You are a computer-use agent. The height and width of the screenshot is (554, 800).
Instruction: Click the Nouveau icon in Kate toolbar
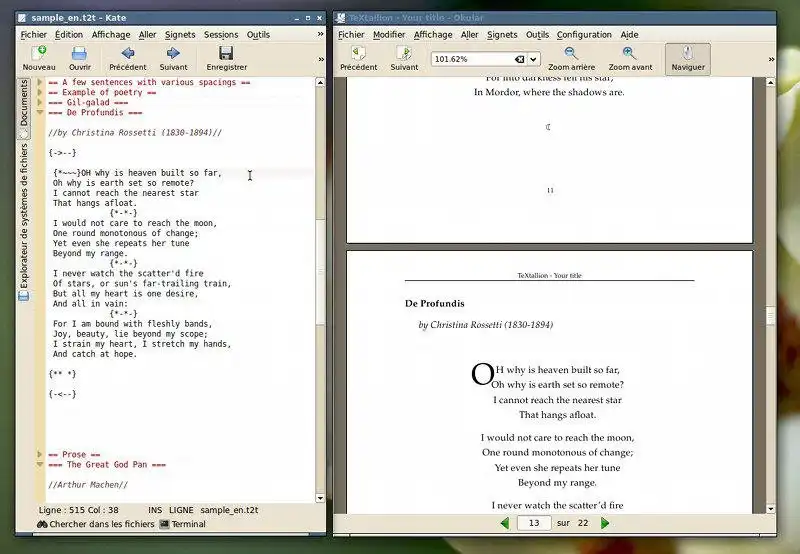[39, 53]
